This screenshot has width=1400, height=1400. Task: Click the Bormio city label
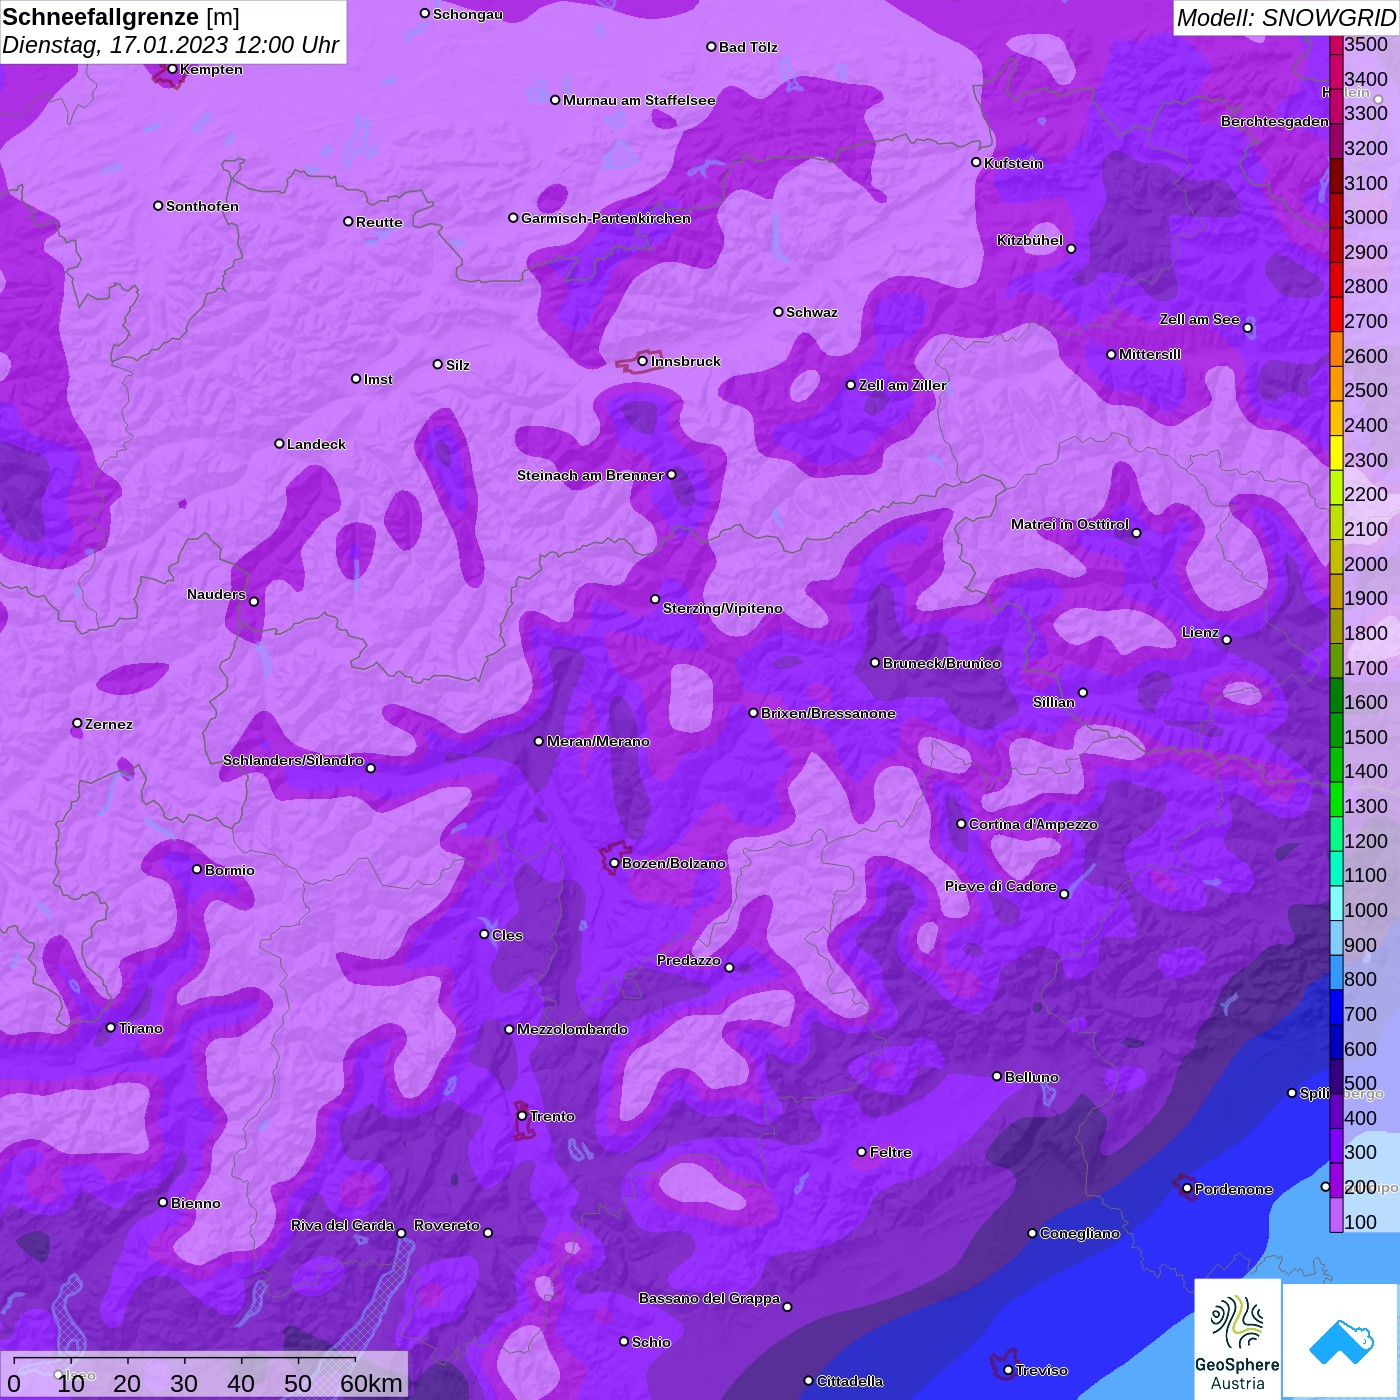pyautogui.click(x=230, y=870)
